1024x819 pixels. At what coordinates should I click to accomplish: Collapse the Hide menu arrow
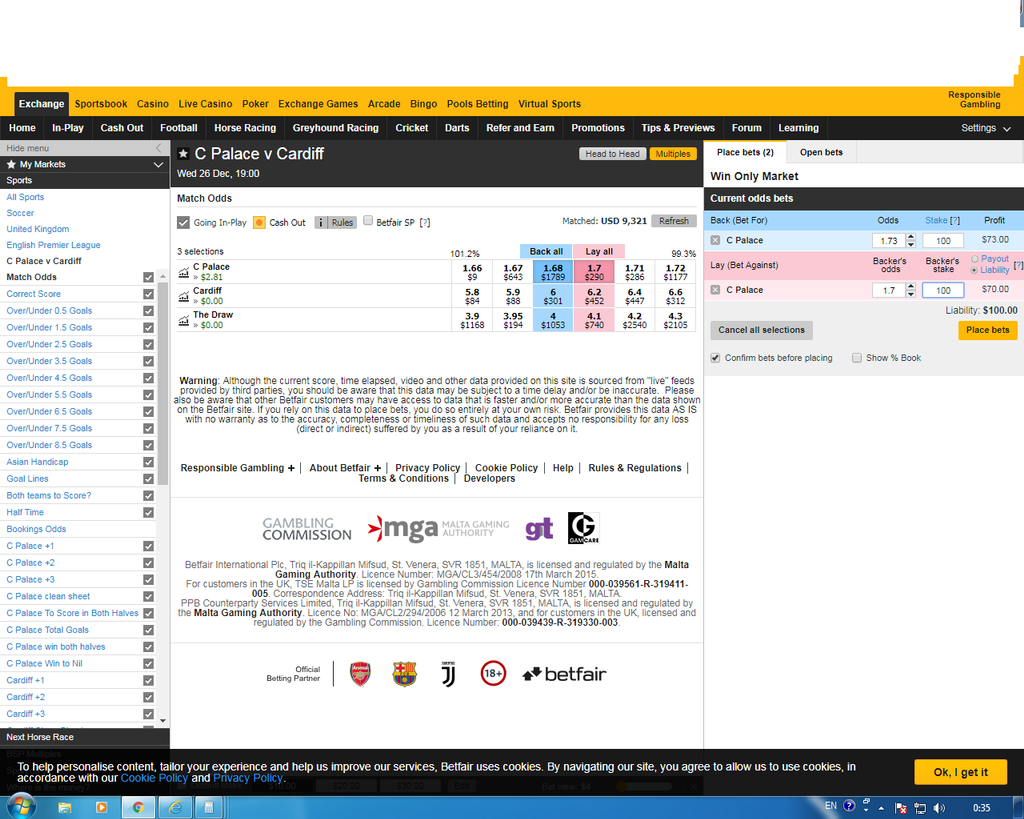(x=159, y=148)
